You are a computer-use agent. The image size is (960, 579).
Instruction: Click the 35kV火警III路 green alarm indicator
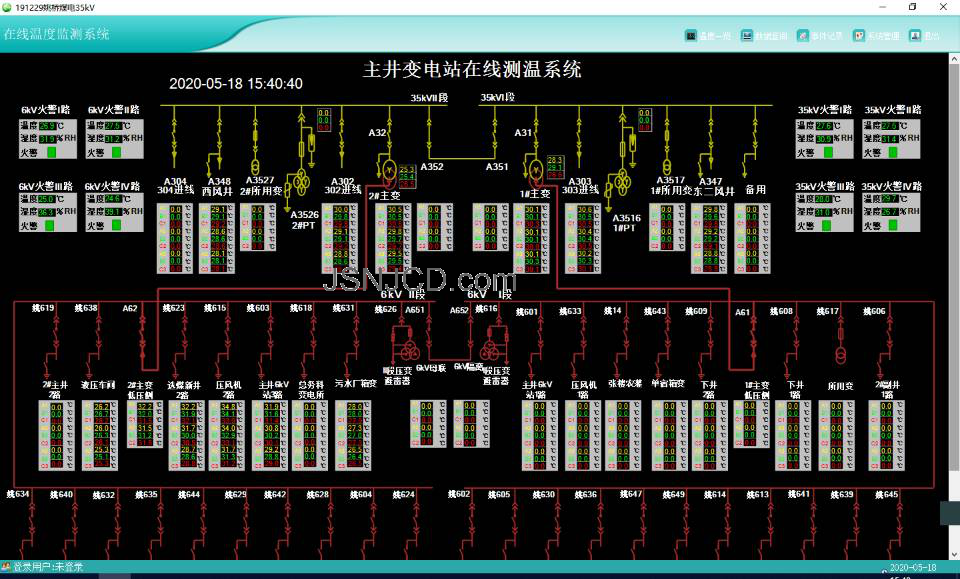point(828,225)
